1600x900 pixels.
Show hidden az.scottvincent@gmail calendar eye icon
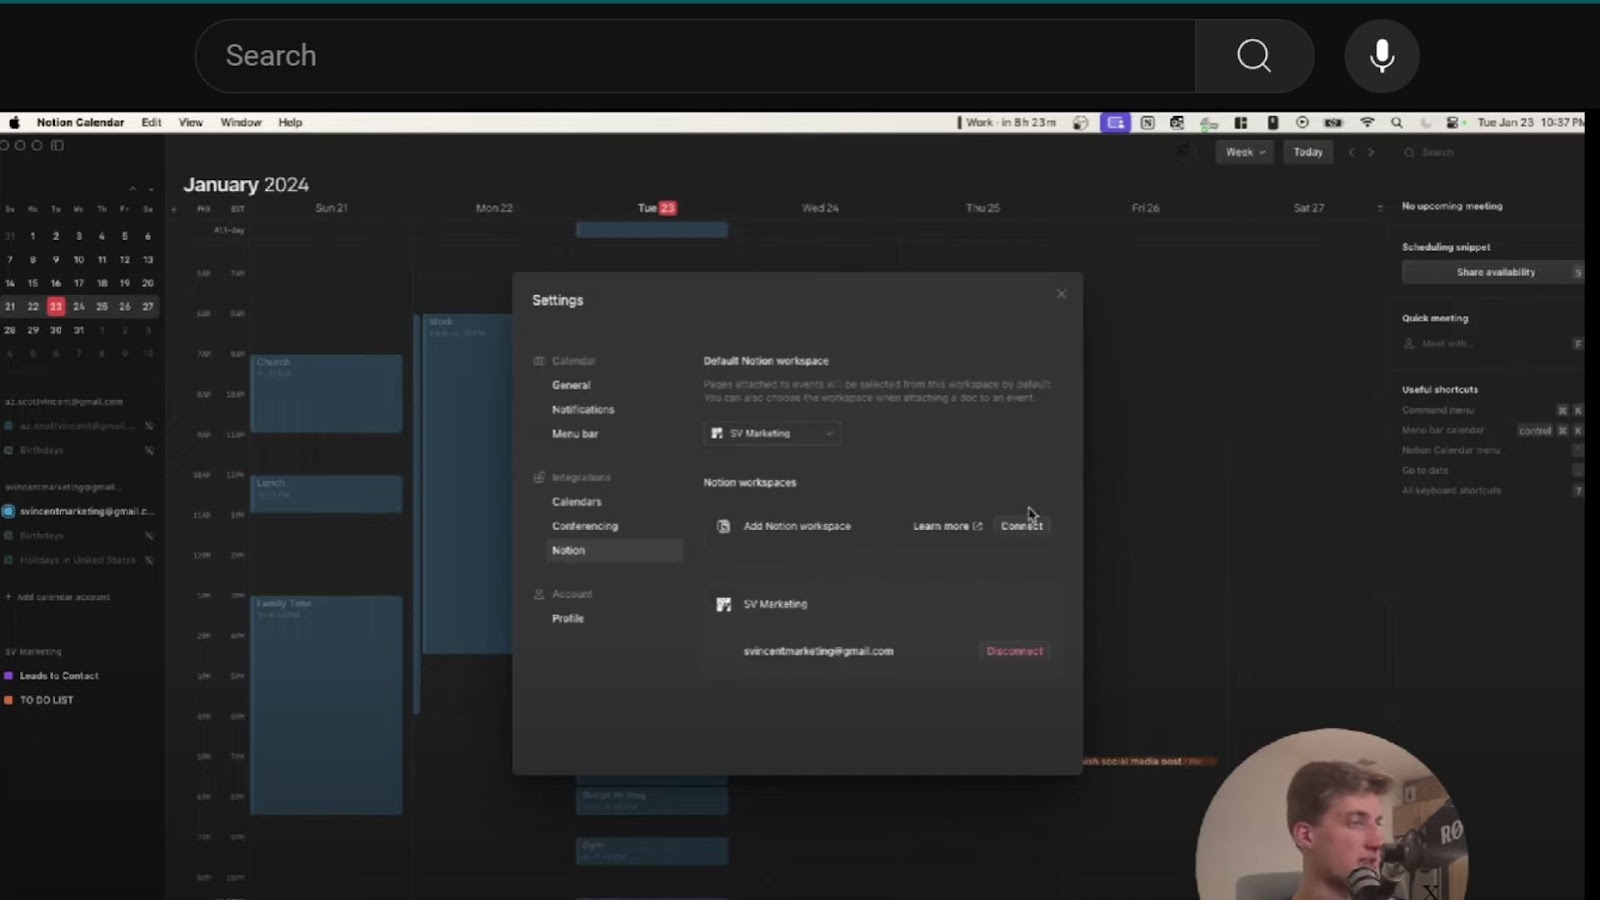[x=149, y=426]
